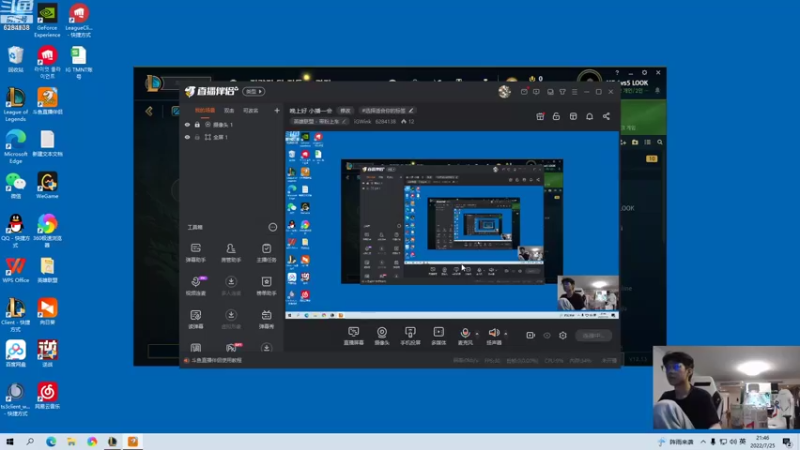Open the Windows notification center icon
800x450 pixels.
787,441
